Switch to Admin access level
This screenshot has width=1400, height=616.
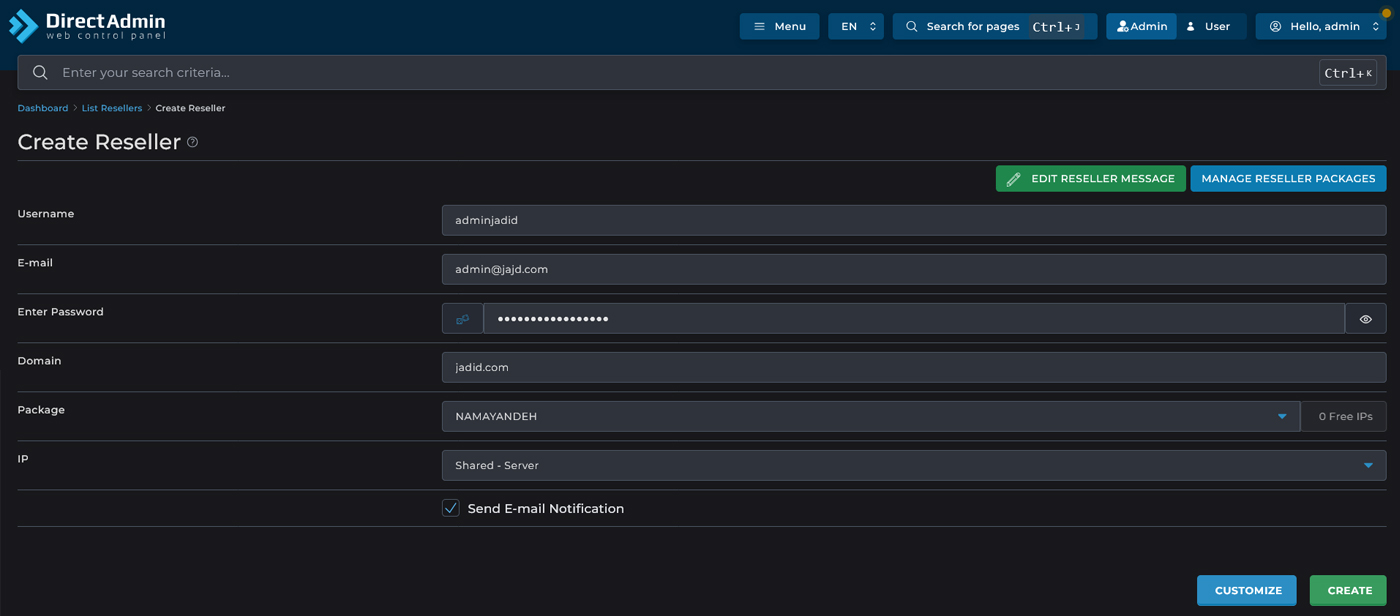[1141, 27]
